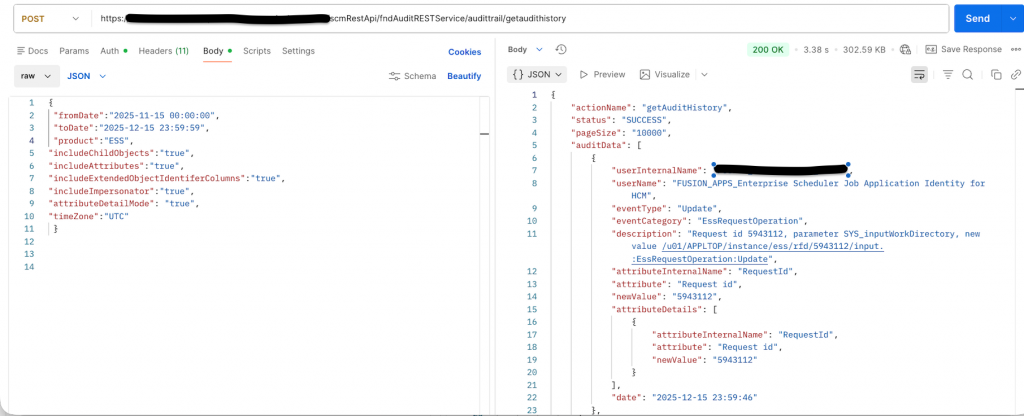Click the Visualize image icon
The height and width of the screenshot is (416, 1024).
coord(645,74)
